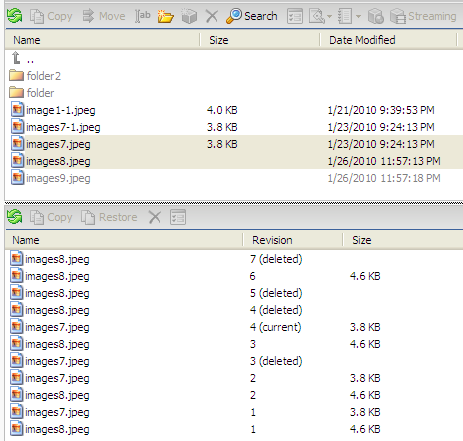The image size is (463, 441).
Task: Click the Streaming toolbar button
Action: [x=423, y=16]
